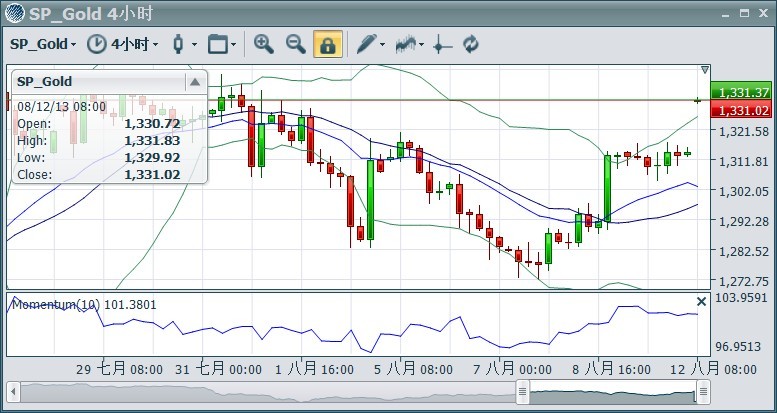Expand the chart type dropdown arrow

pyautogui.click(x=194, y=45)
